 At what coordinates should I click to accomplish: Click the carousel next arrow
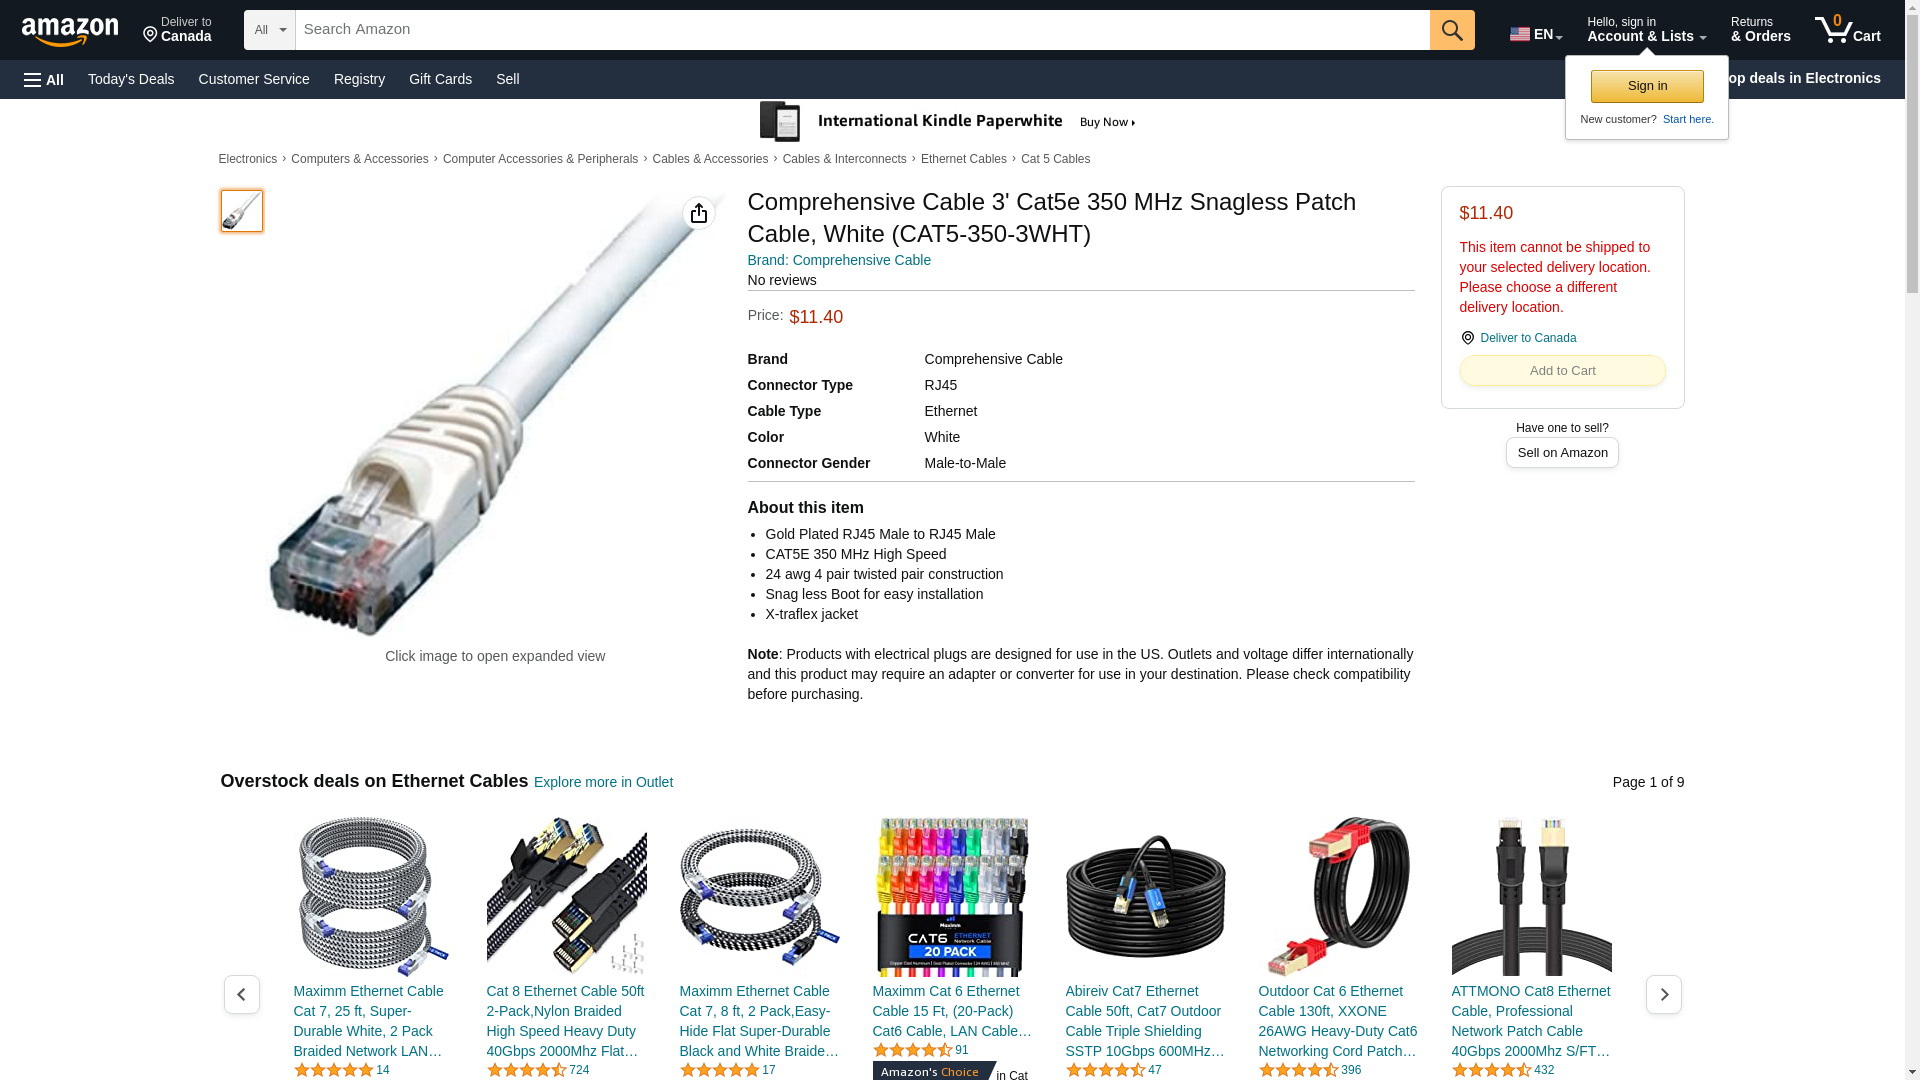[1663, 994]
